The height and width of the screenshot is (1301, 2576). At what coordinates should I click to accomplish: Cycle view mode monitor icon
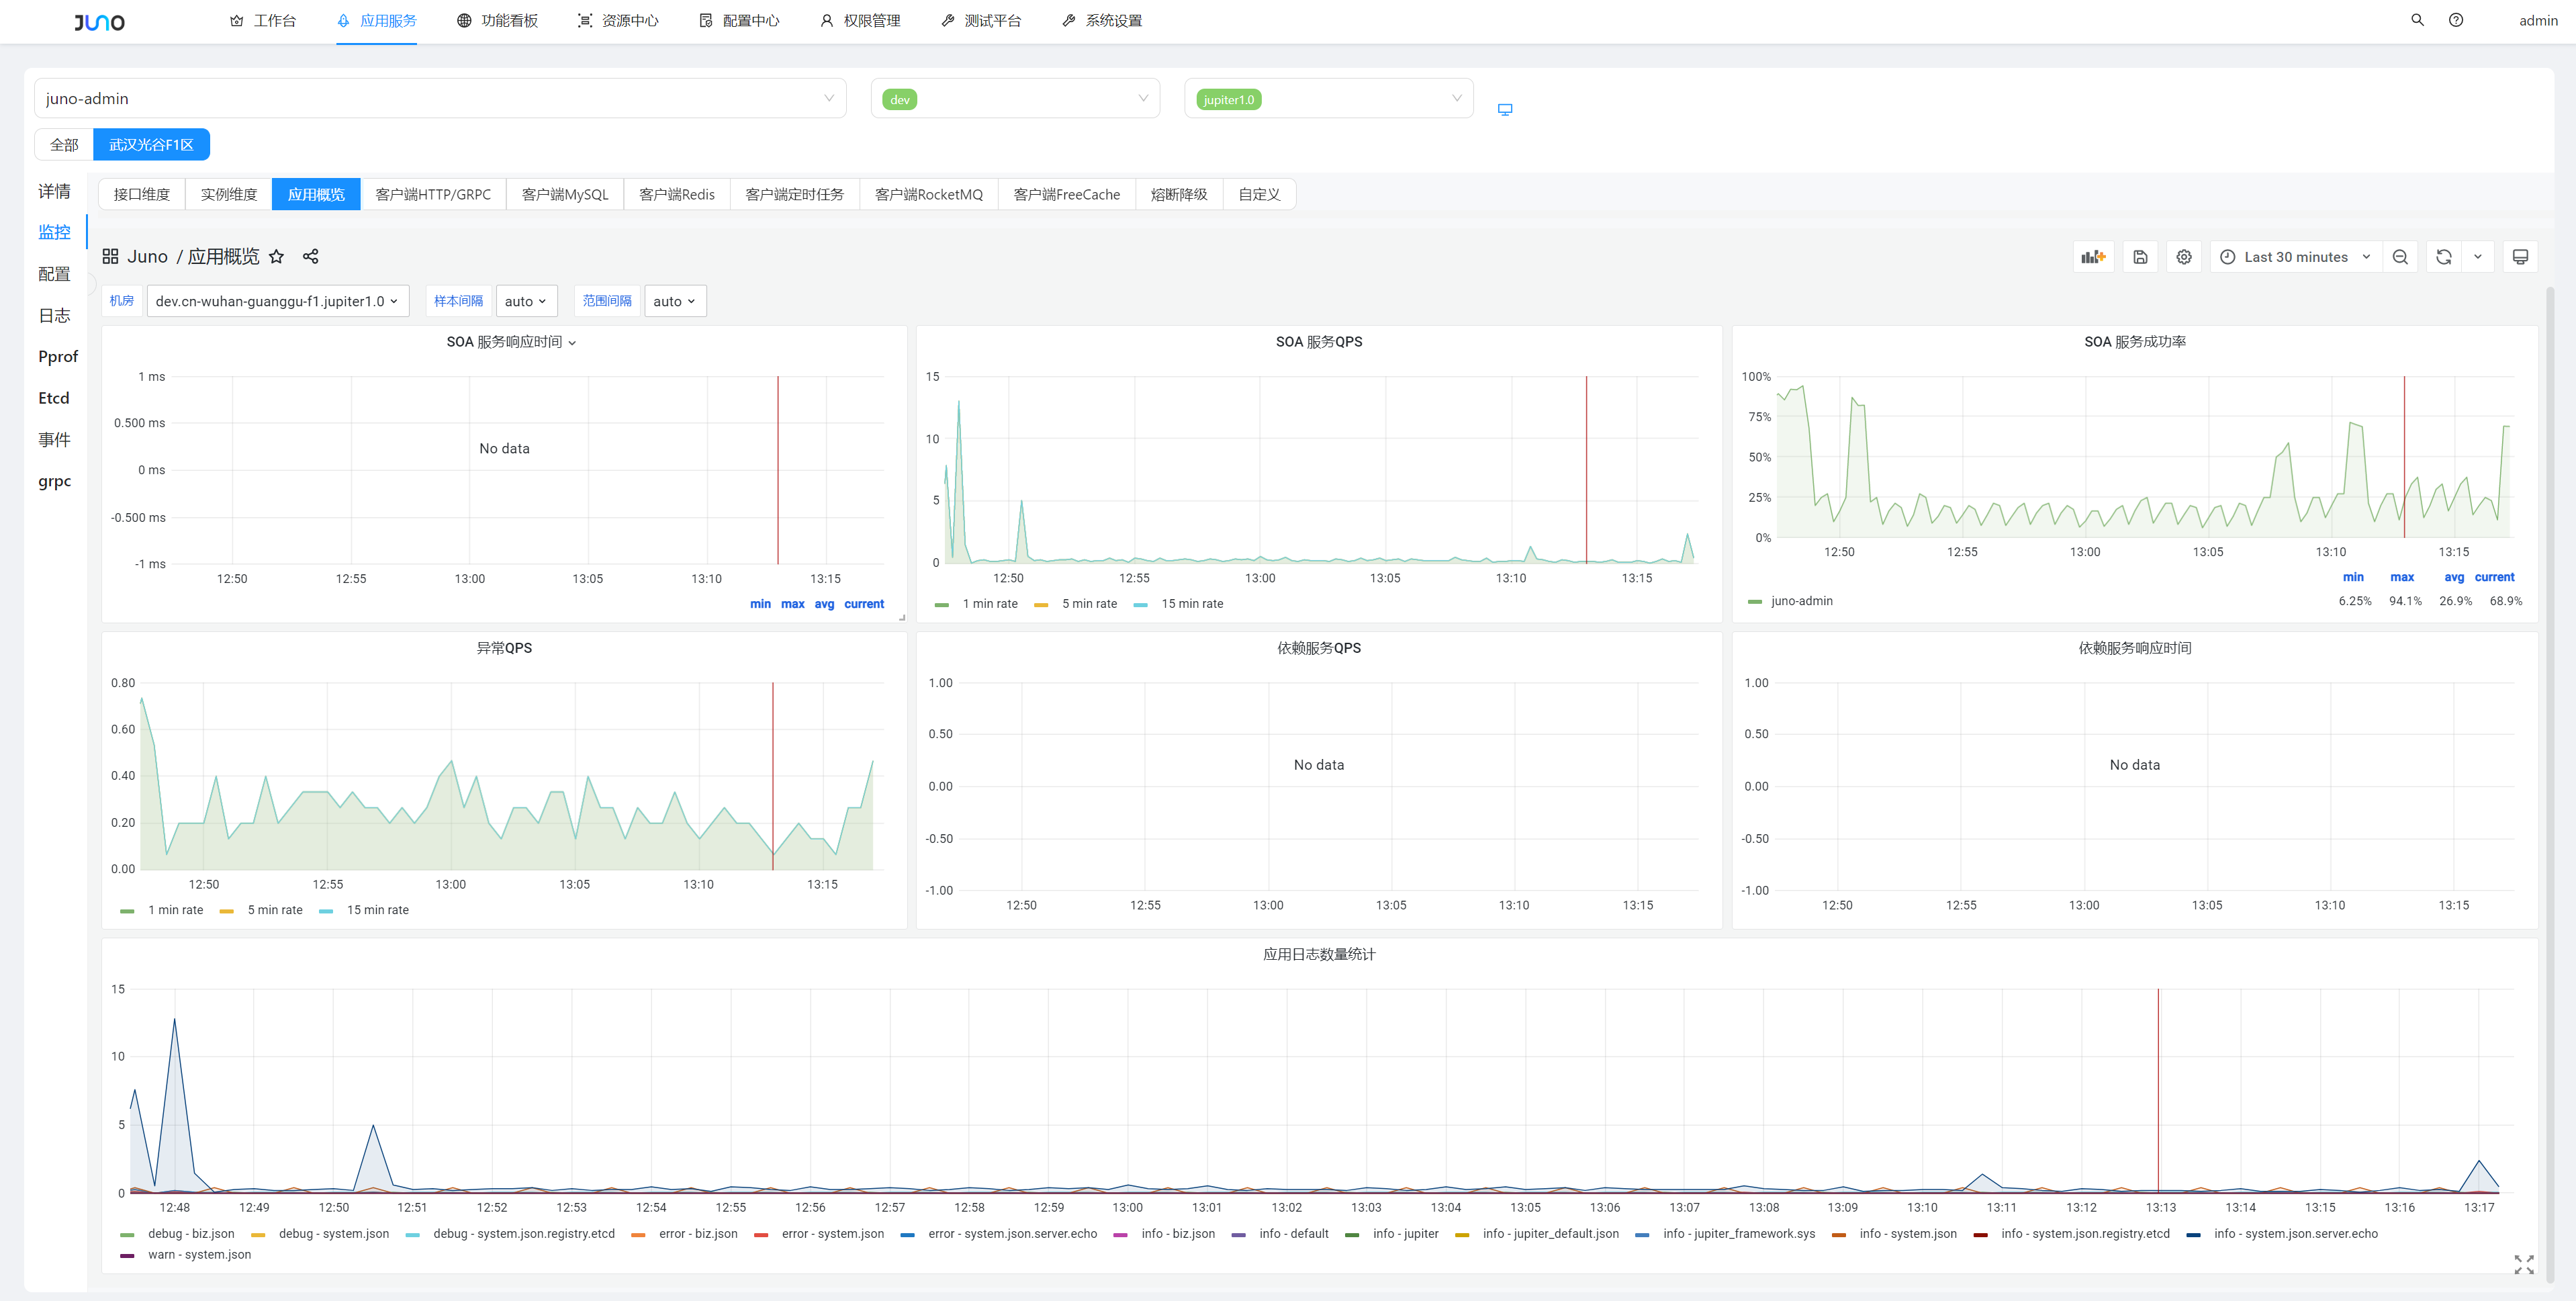coord(2520,257)
